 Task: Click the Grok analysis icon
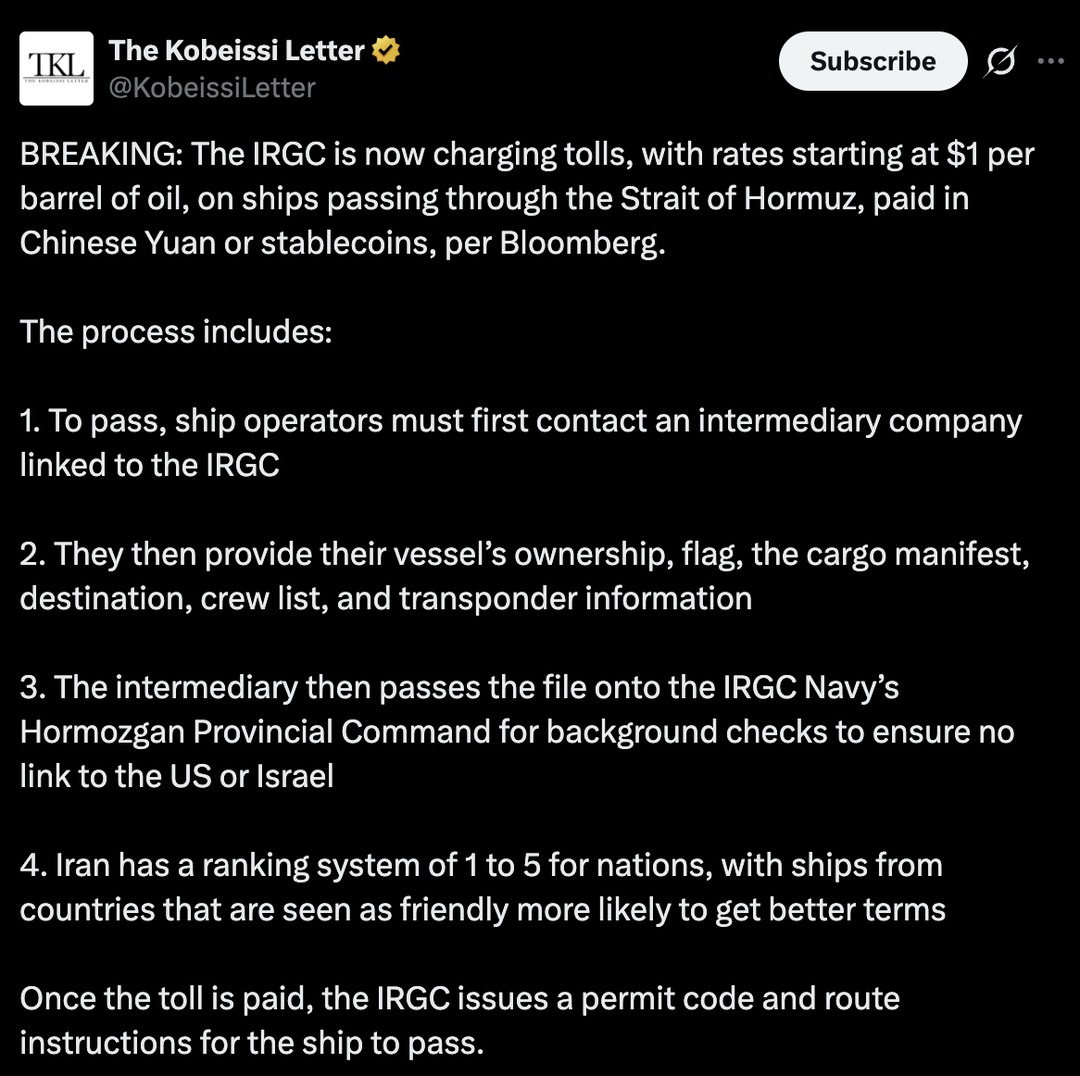click(x=1001, y=61)
